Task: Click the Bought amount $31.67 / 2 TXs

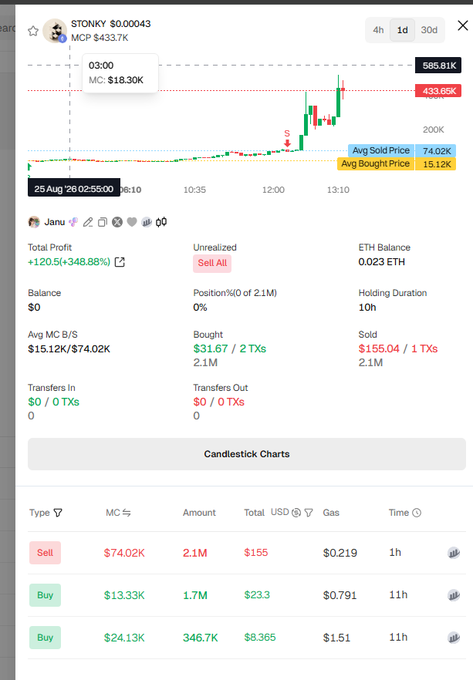Action: [230, 349]
